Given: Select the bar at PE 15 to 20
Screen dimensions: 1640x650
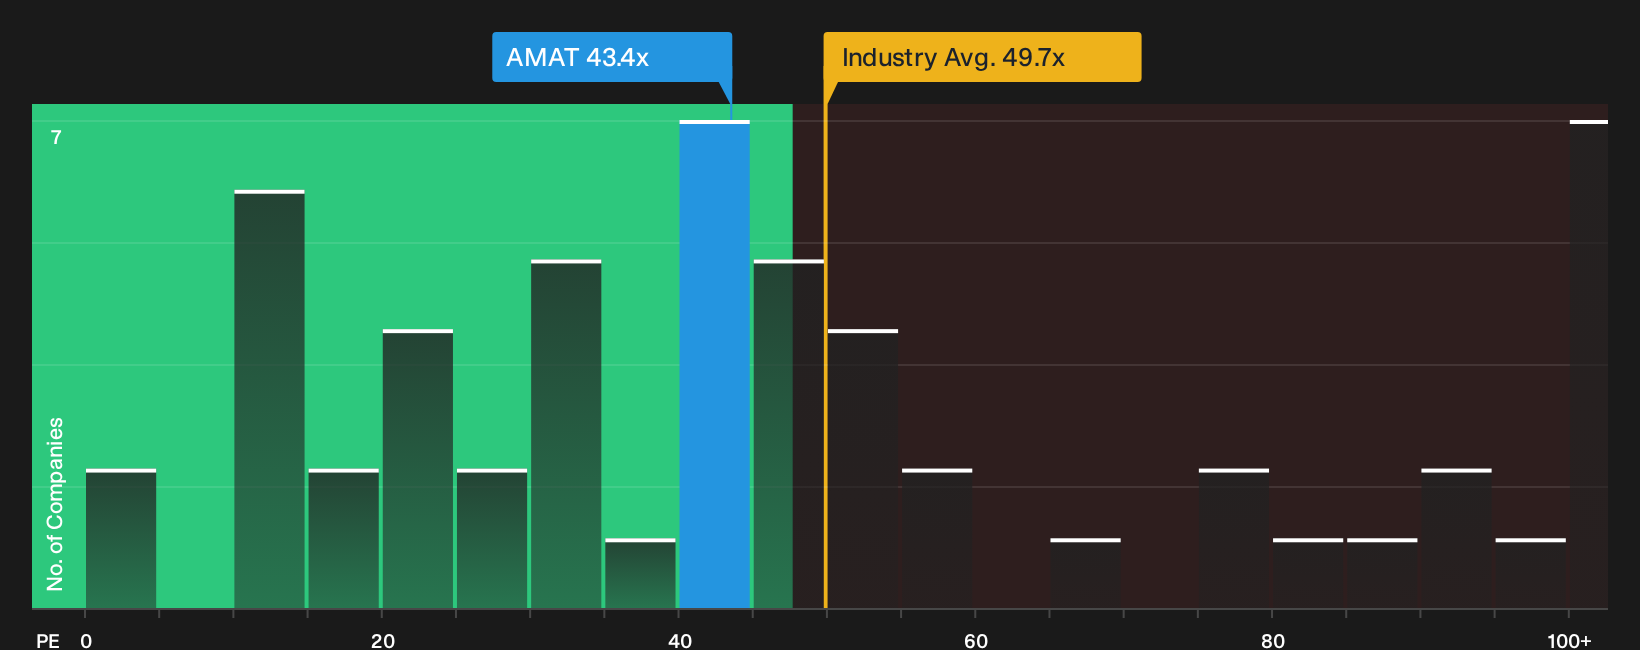Looking at the screenshot, I should click(344, 538).
